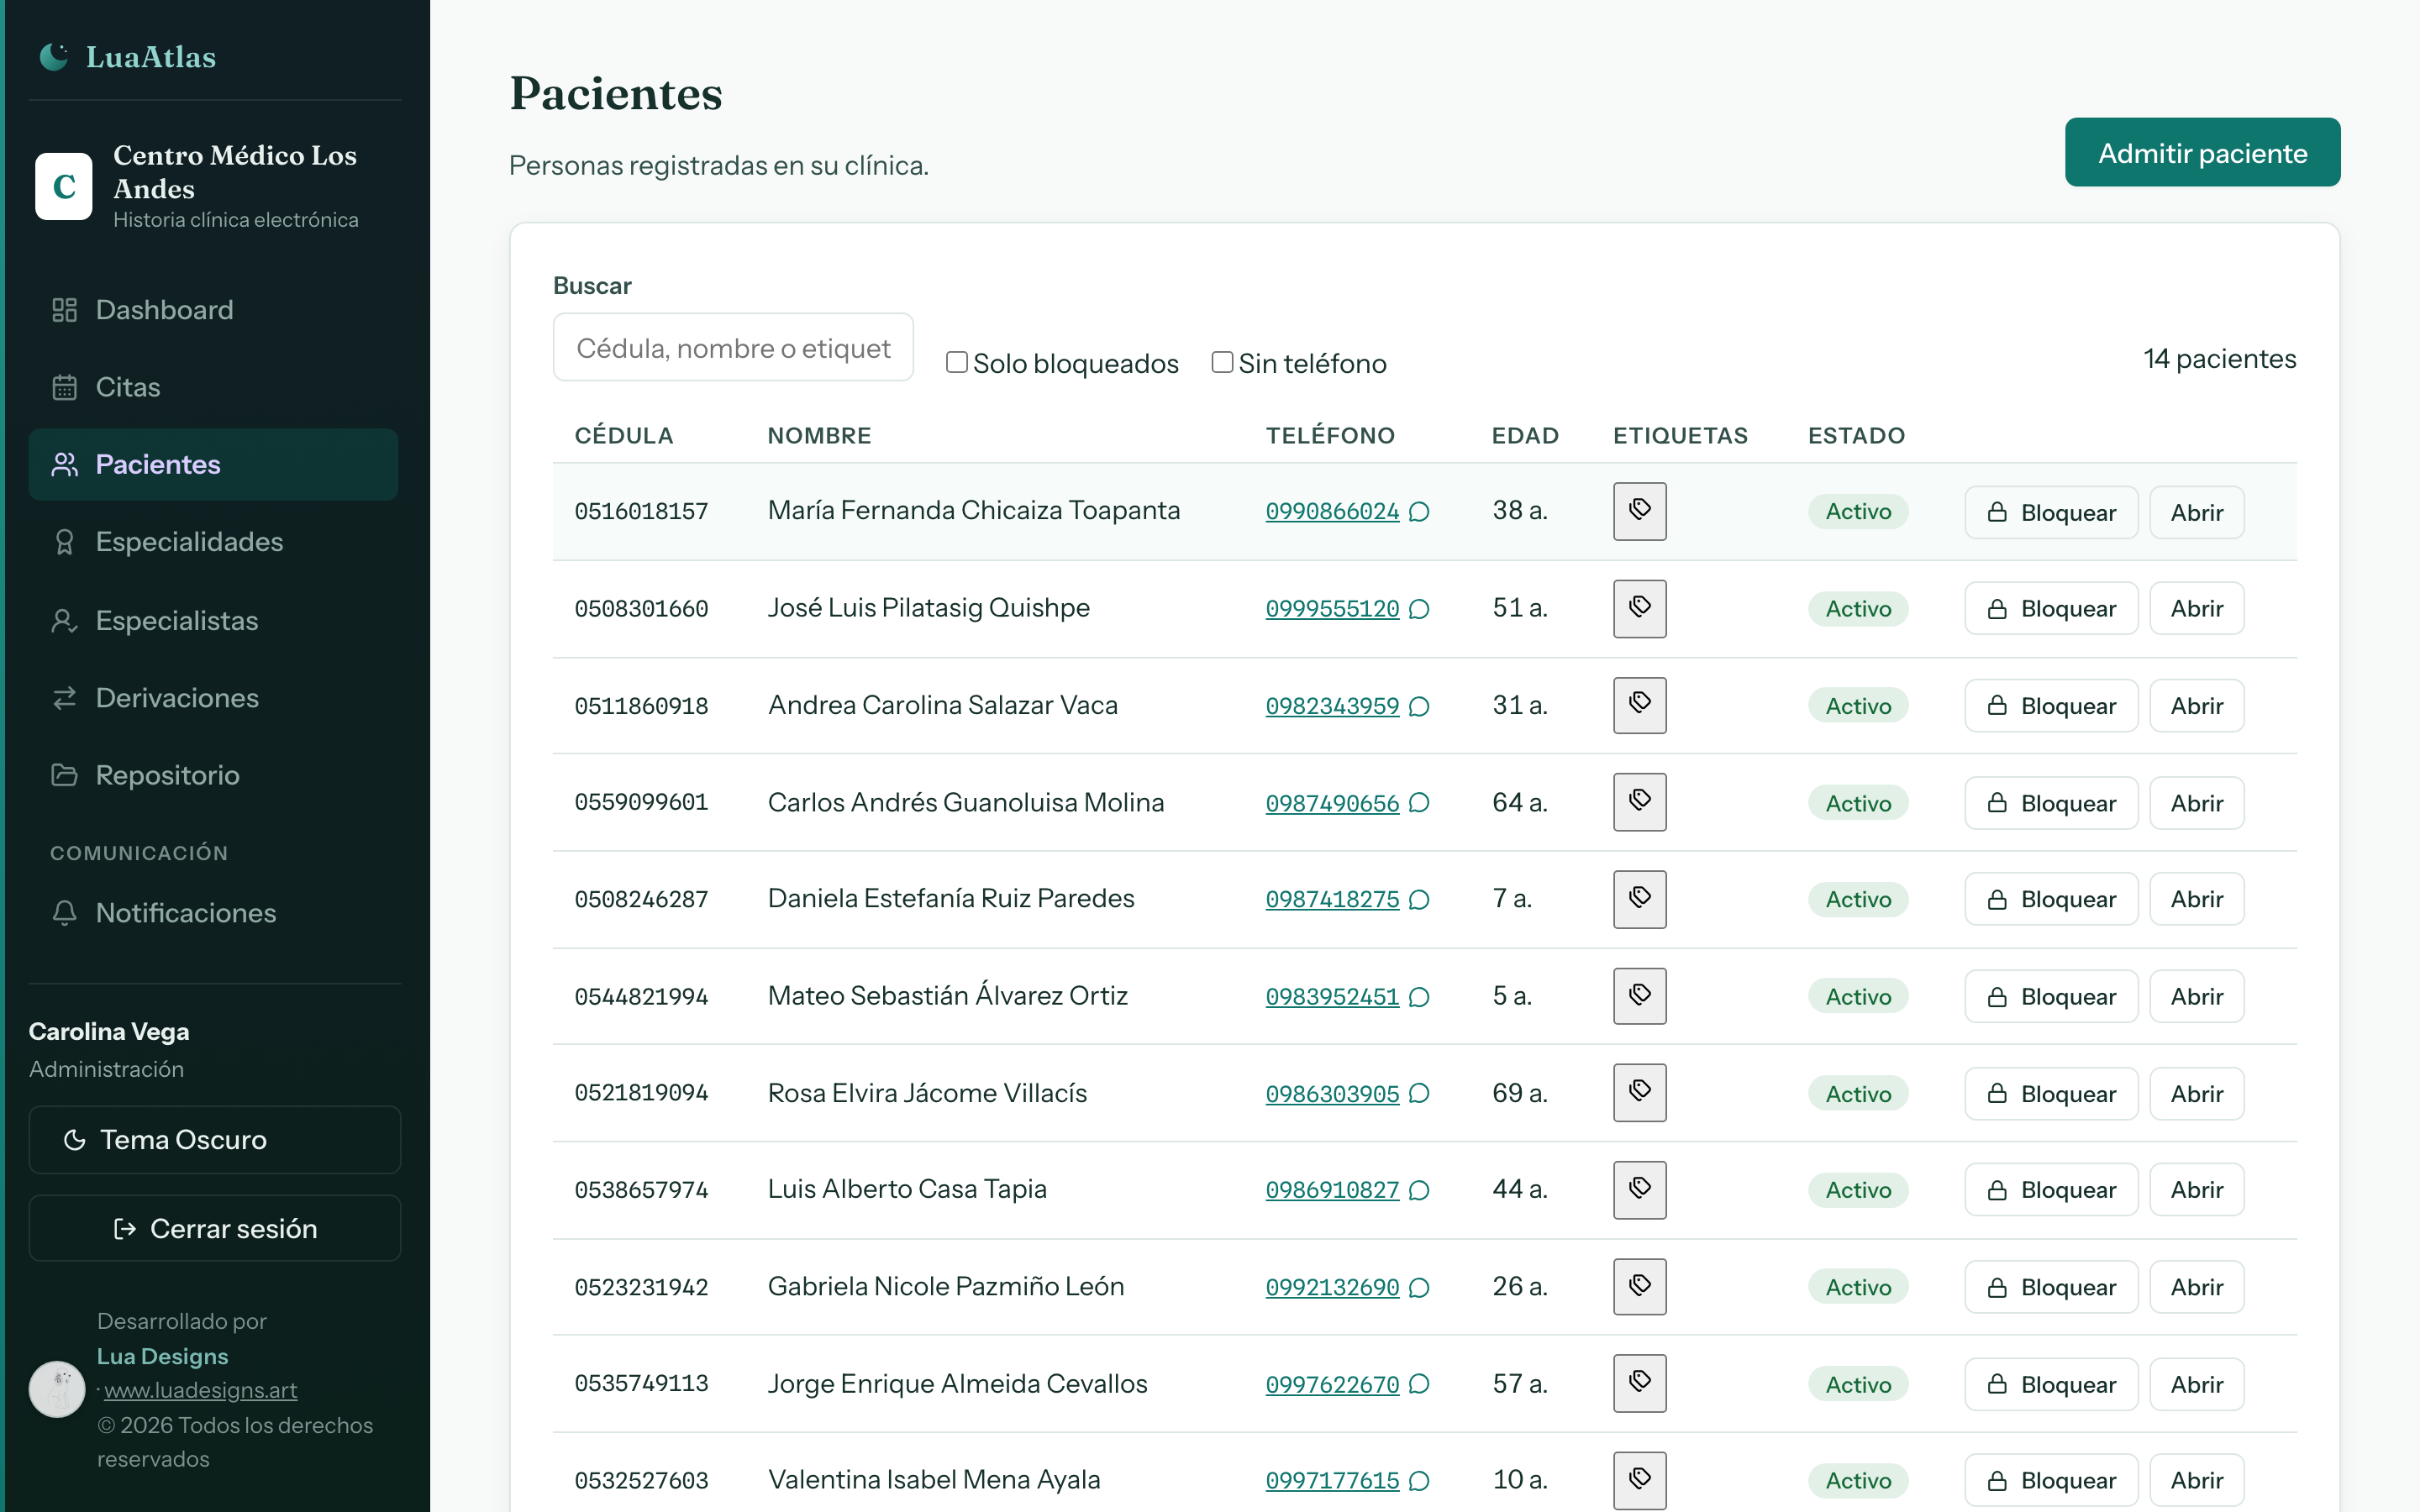Image resolution: width=2420 pixels, height=1512 pixels.
Task: Click message icon beside phone 0982343959
Action: (1419, 706)
